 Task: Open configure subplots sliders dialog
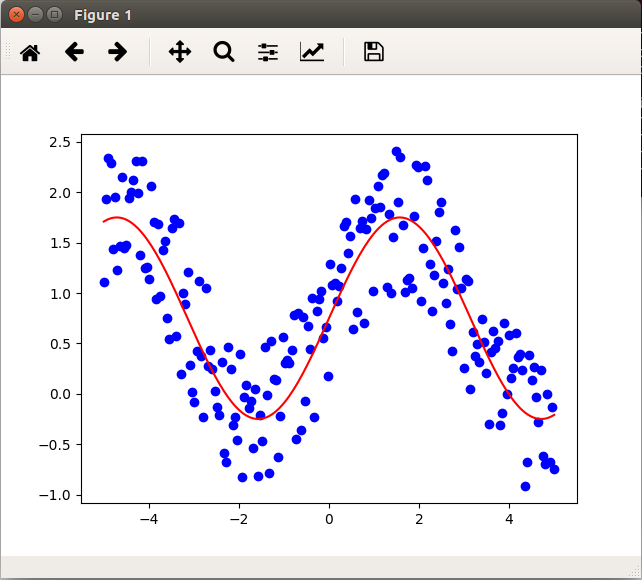pyautogui.click(x=268, y=52)
